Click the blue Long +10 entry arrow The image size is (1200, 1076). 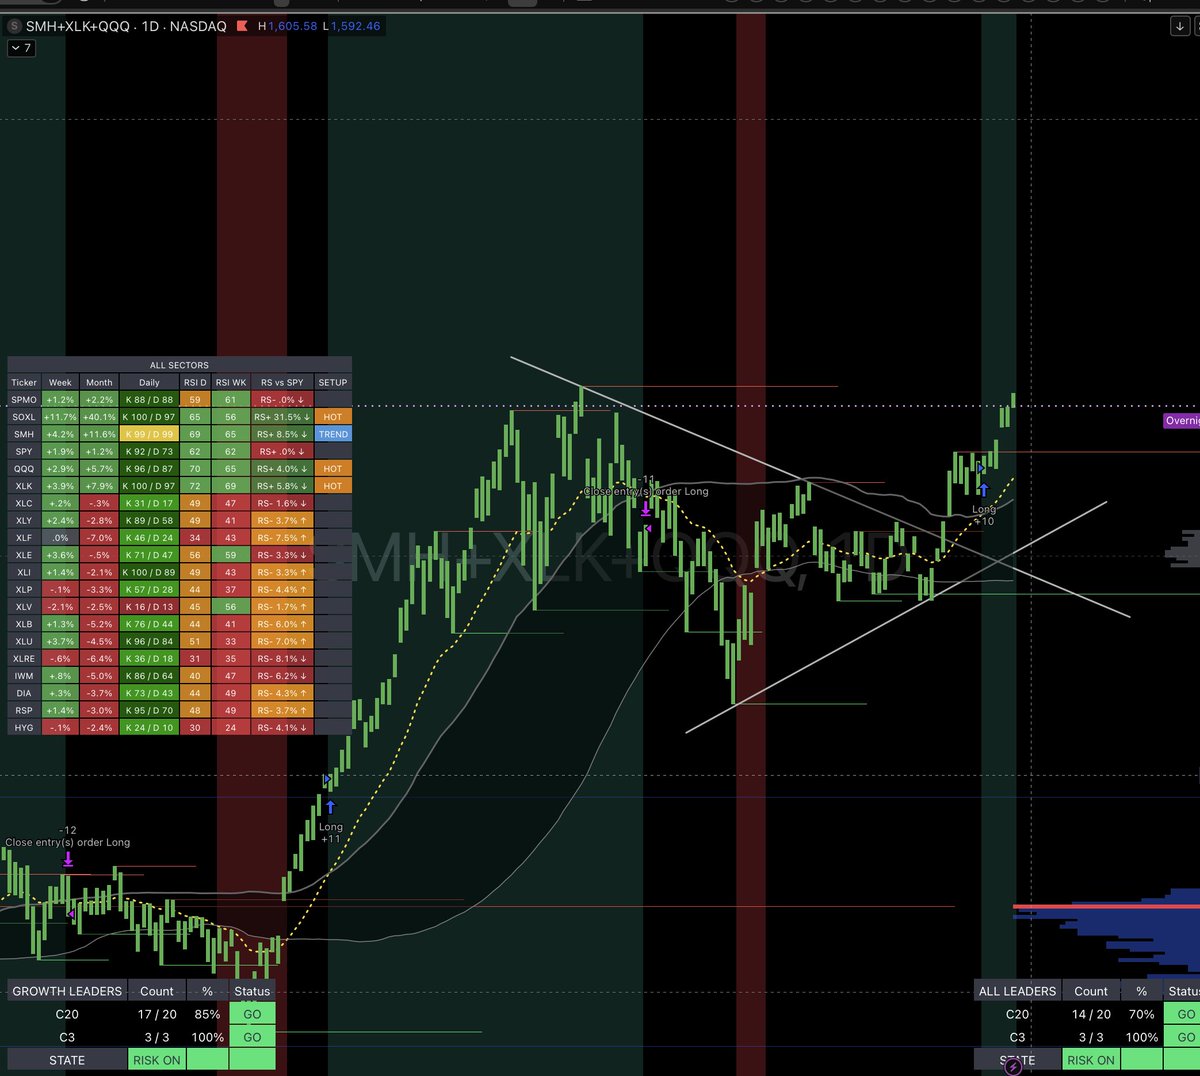pos(984,490)
